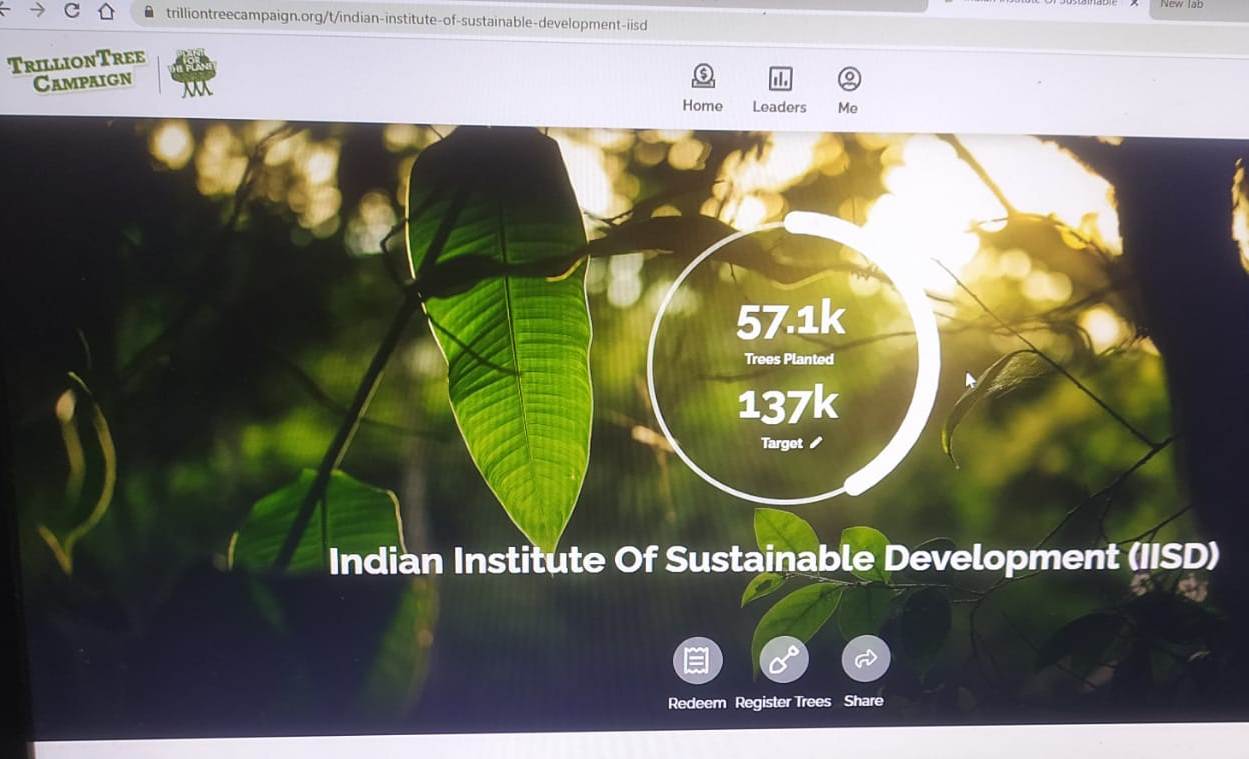Edit target with pencil icon
The width and height of the screenshot is (1249, 759).
815,442
